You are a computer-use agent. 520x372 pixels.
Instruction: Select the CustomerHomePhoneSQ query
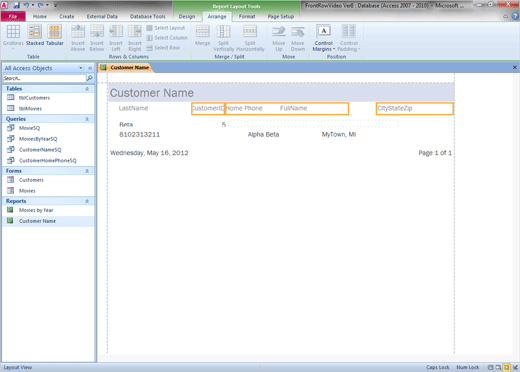point(48,160)
